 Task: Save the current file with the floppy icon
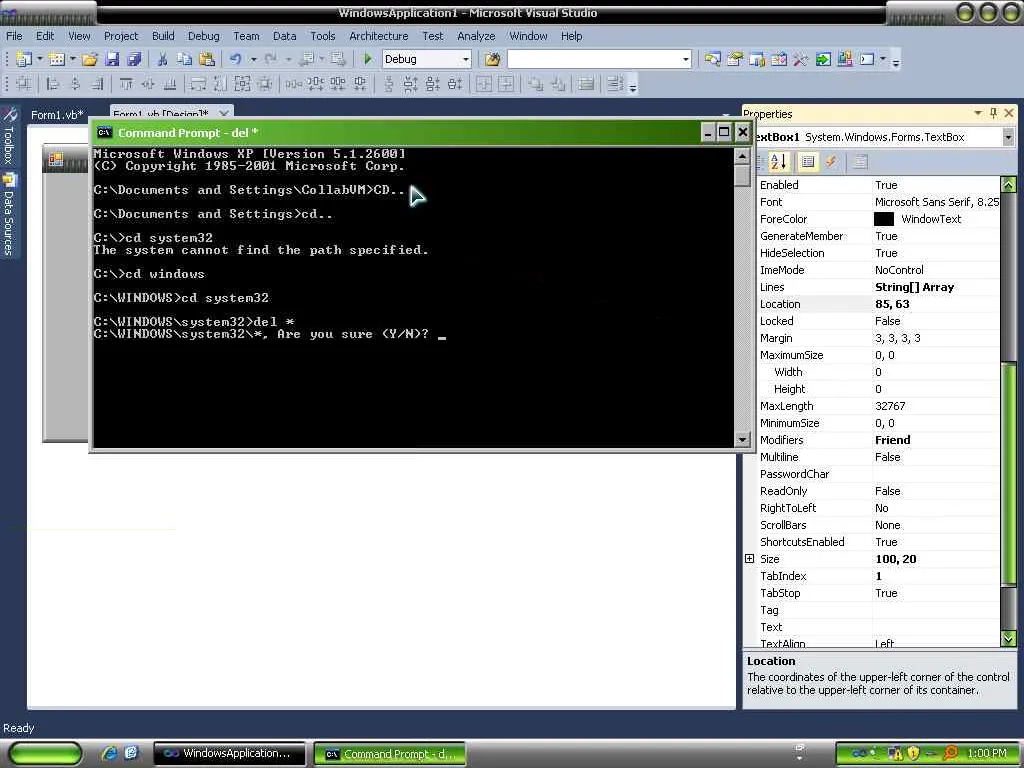pyautogui.click(x=112, y=59)
